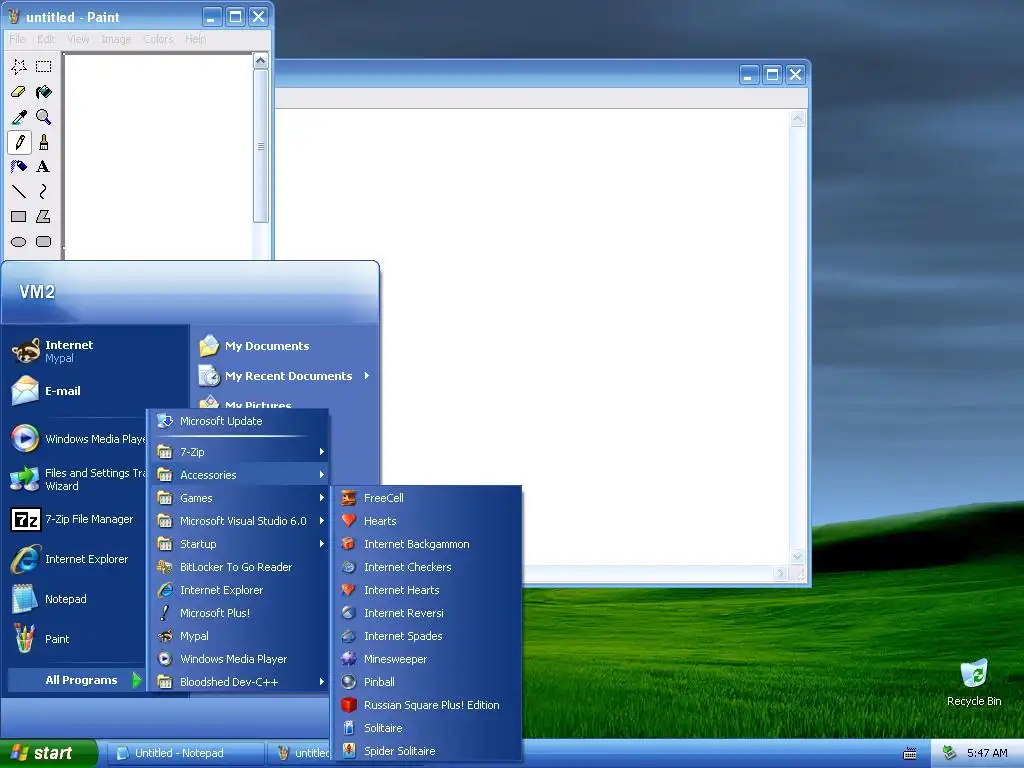Launch Hearts from Games submenu
Screen dimensions: 1024x768
pos(428,521)
